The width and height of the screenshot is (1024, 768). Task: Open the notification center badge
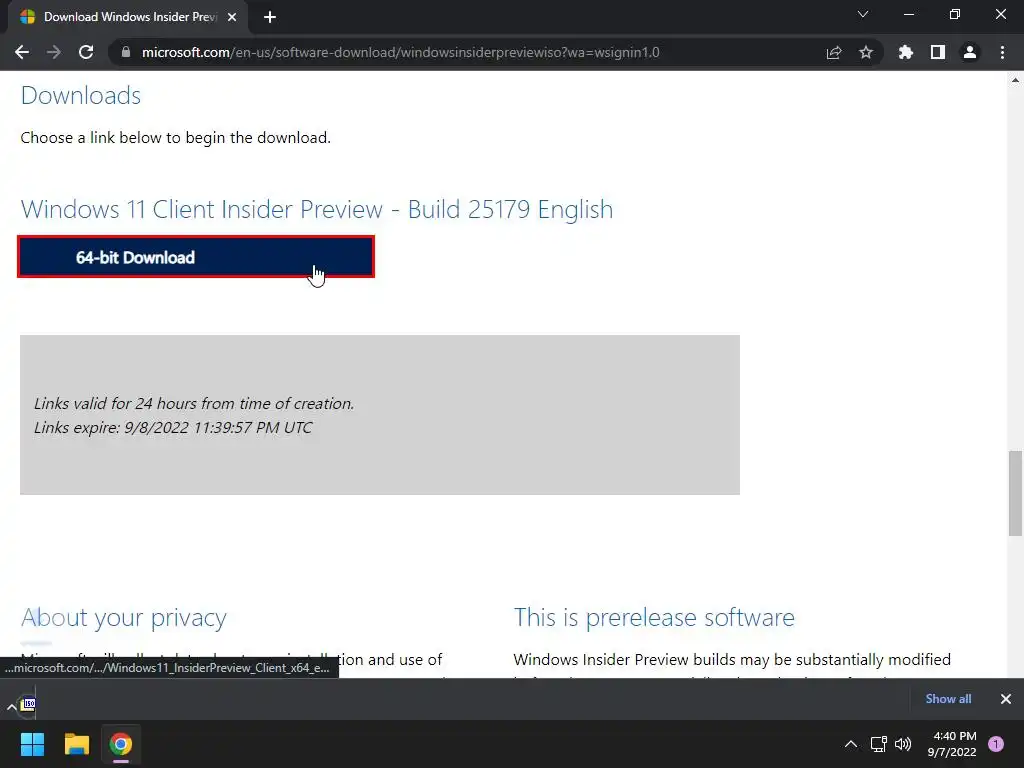click(996, 744)
